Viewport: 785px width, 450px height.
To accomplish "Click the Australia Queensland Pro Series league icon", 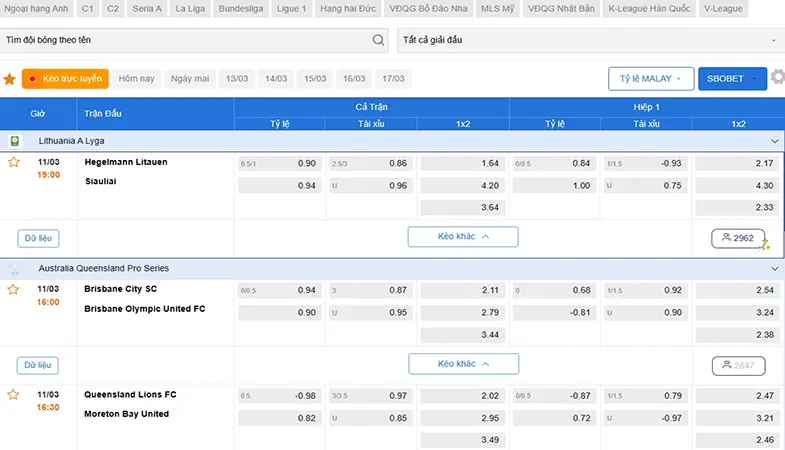I will click(x=15, y=269).
